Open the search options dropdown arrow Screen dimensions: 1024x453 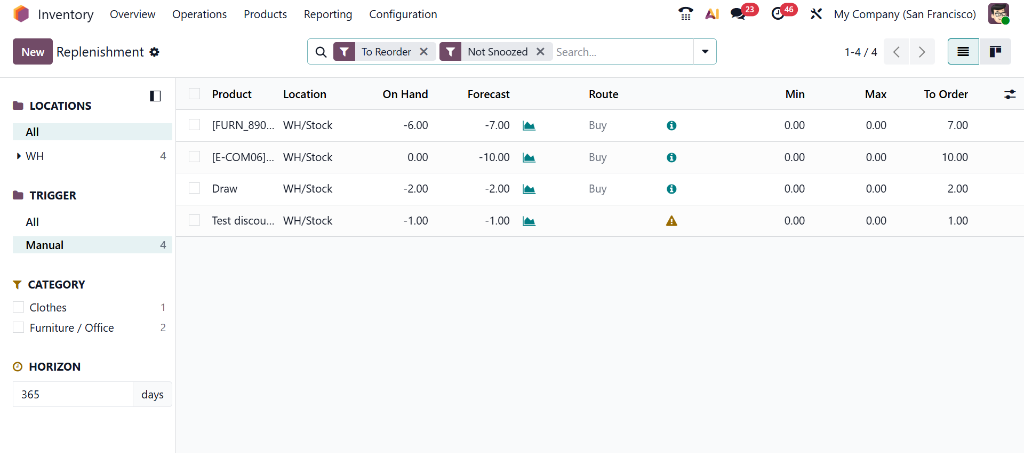tap(705, 52)
